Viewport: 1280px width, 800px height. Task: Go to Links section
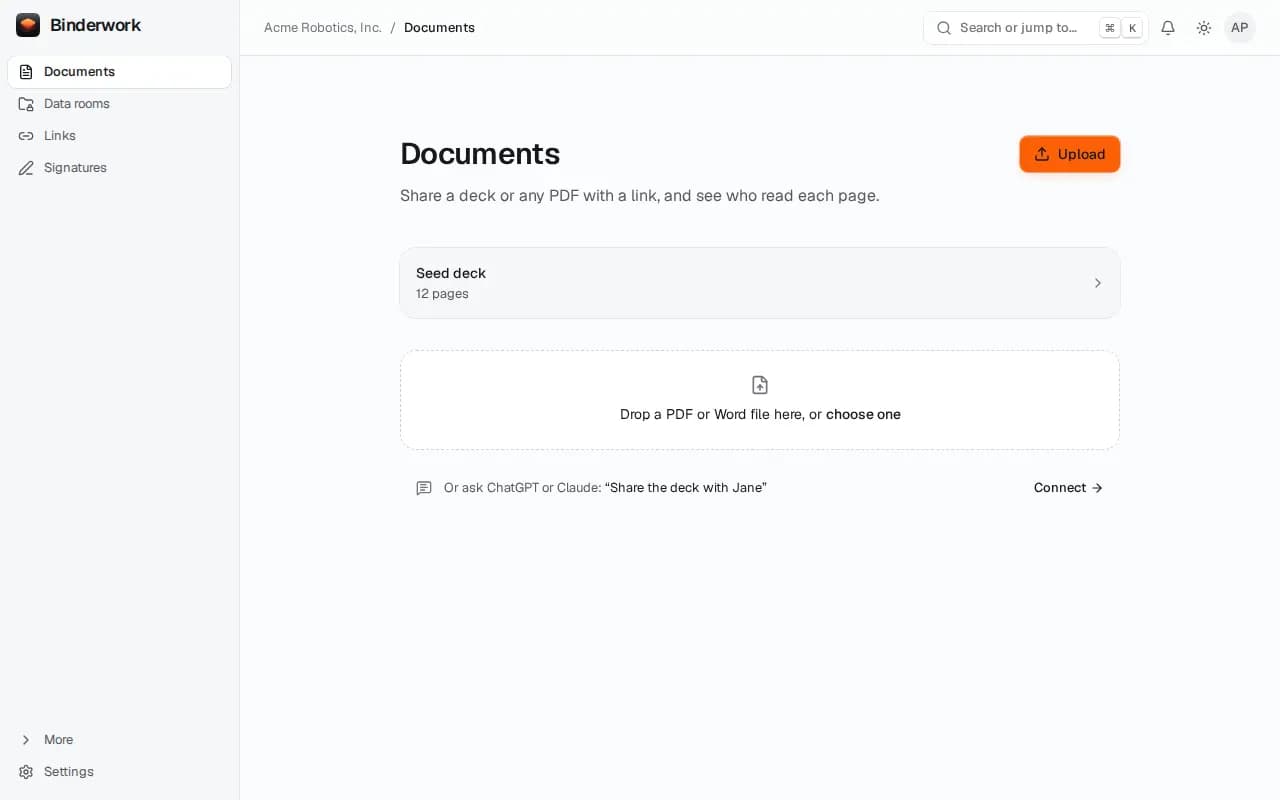tap(119, 136)
